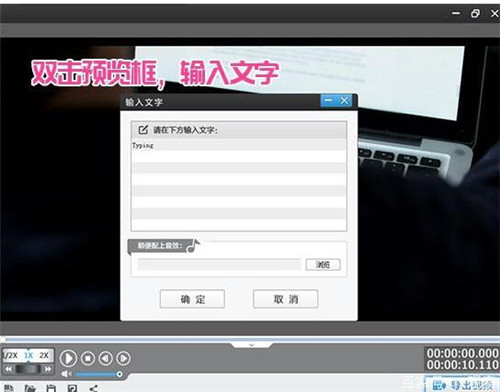Open help via the question mark icon
Viewport: 500px width, 392px height.
72,389
